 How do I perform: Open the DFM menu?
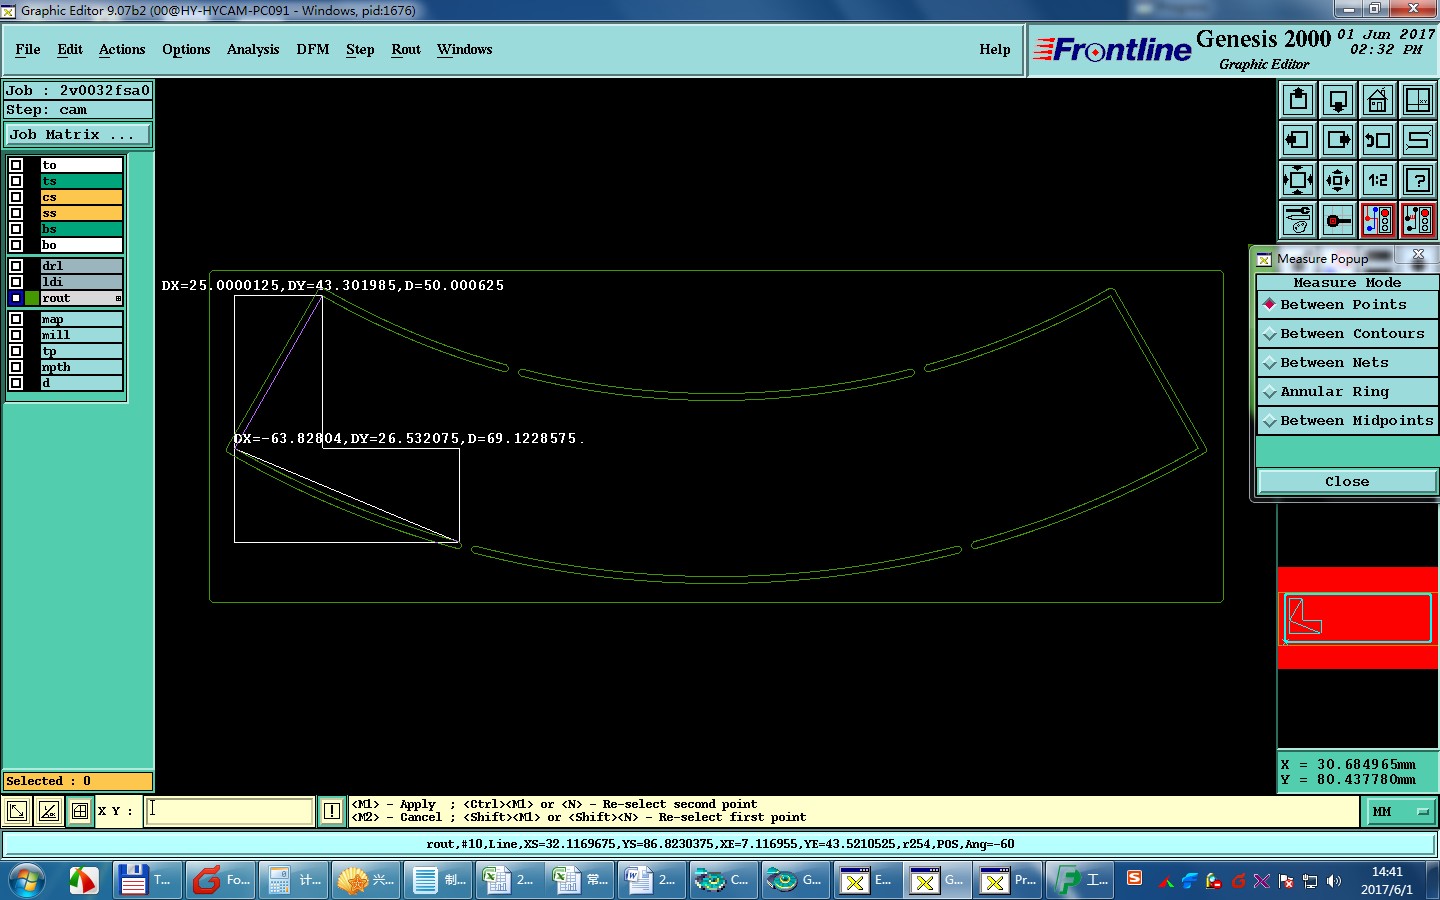313,49
